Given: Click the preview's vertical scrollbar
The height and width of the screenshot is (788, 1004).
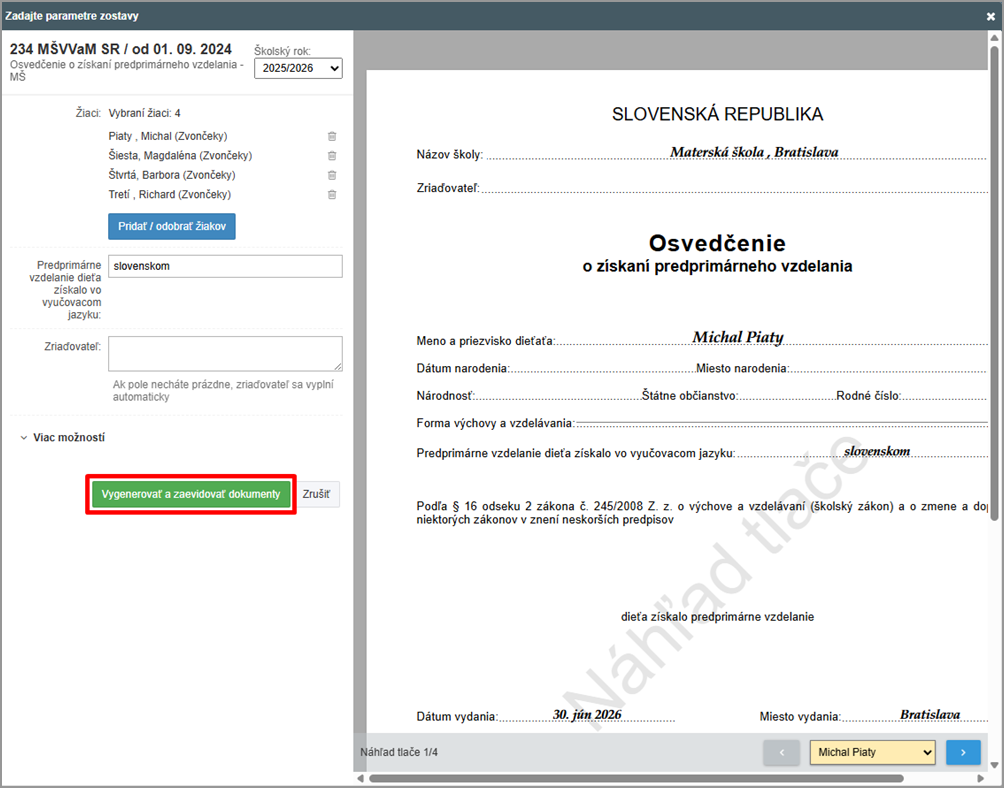Looking at the screenshot, I should pyautogui.click(x=993, y=280).
